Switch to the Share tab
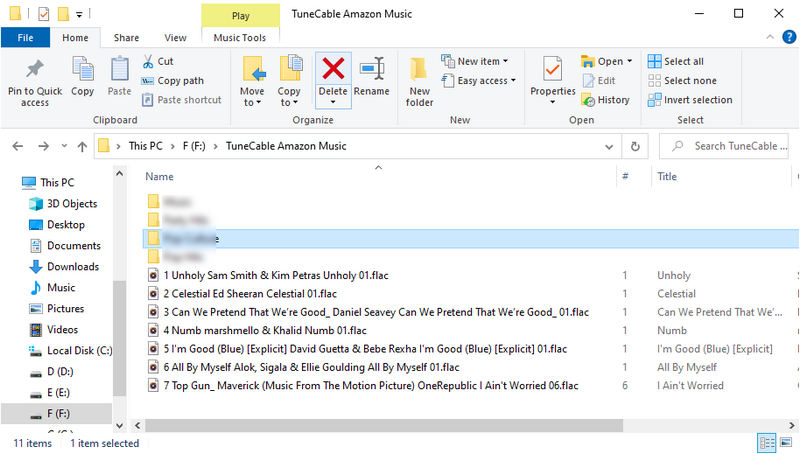This screenshot has width=800, height=454. coord(126,38)
